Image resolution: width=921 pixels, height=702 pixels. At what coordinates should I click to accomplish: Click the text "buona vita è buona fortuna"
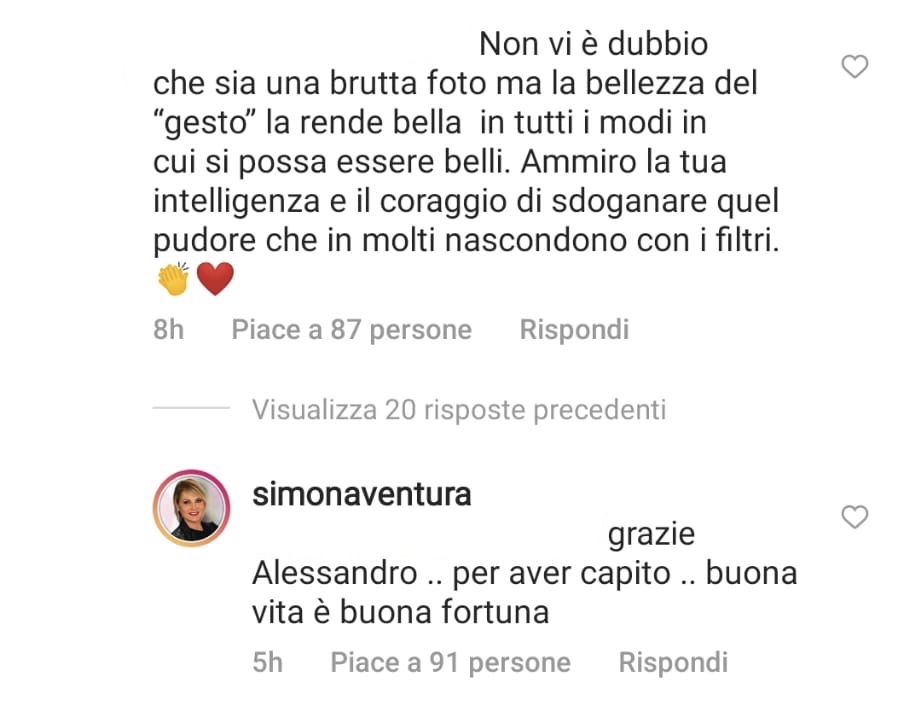[x=525, y=593]
